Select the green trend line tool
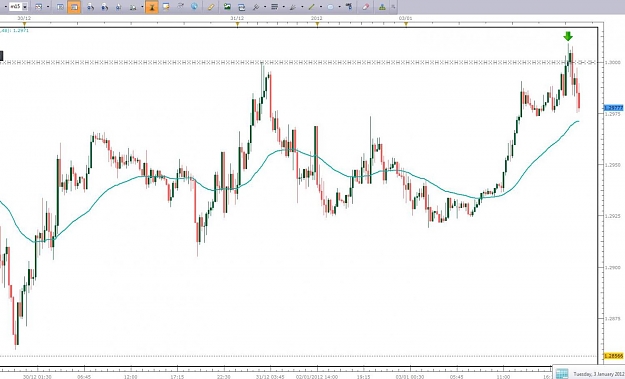 (x=311, y=7)
